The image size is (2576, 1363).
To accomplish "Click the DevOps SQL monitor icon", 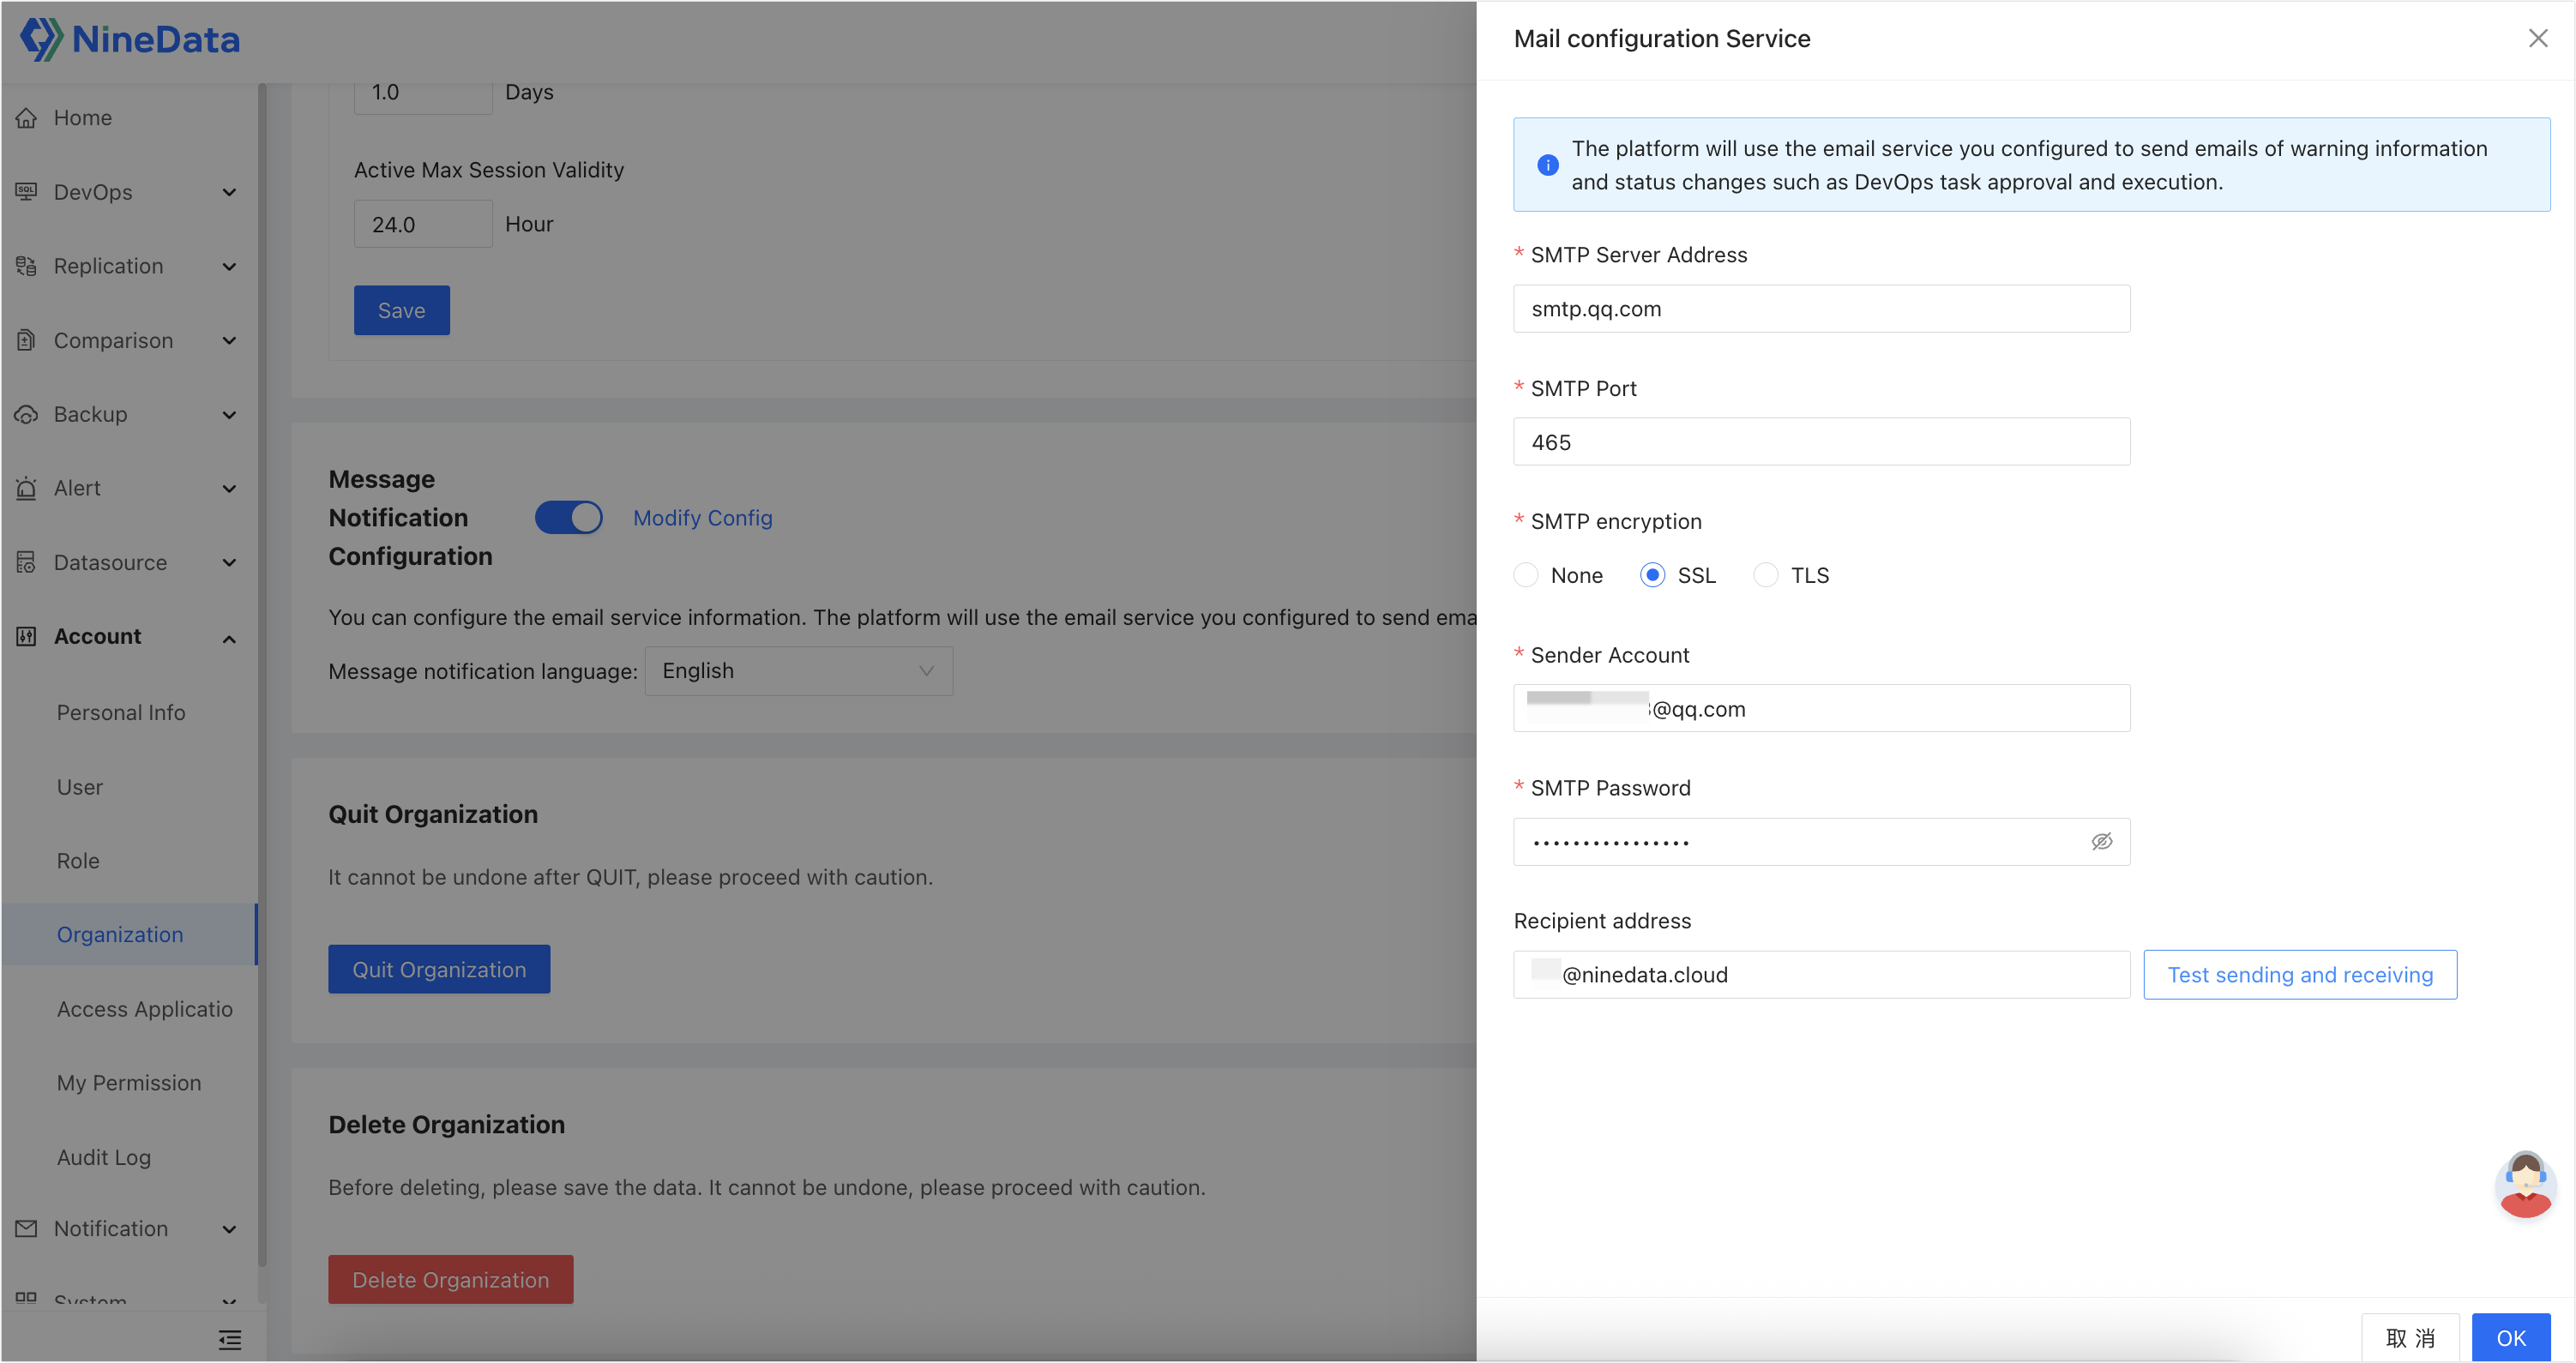I will (27, 192).
